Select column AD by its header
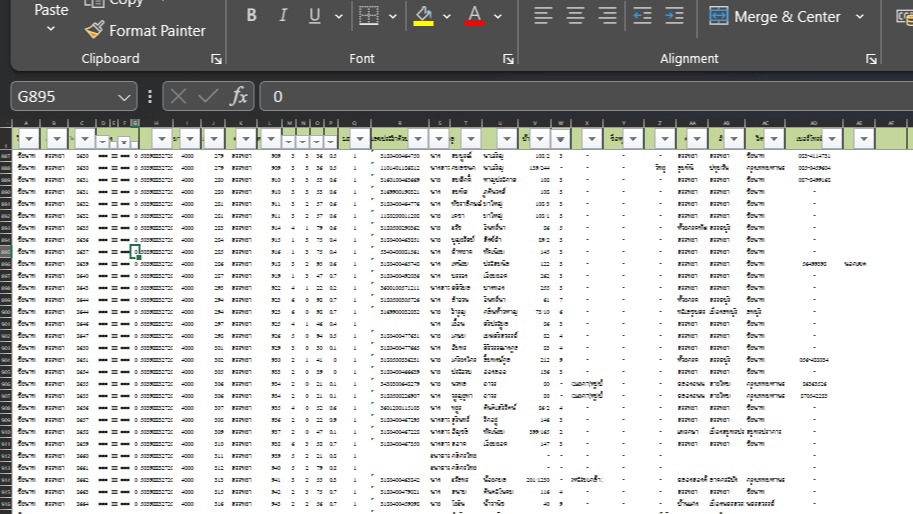Image resolution: width=913 pixels, height=514 pixels. (x=813, y=123)
